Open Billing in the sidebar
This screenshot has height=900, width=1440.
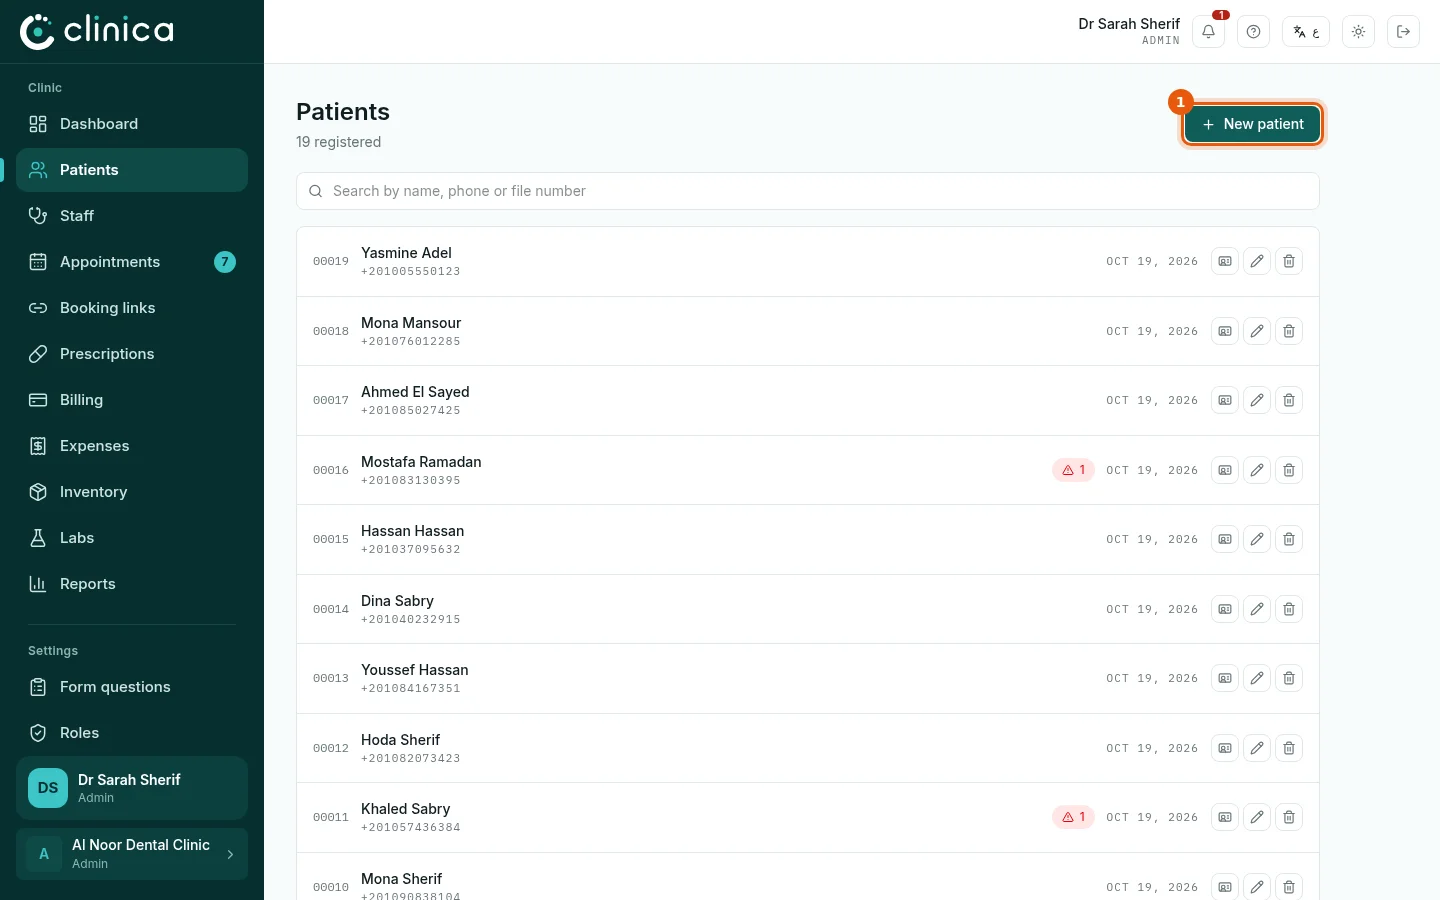[132, 400]
